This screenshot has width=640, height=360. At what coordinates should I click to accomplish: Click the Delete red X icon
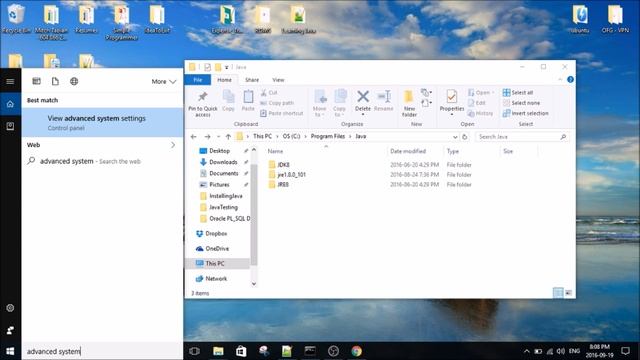362,97
